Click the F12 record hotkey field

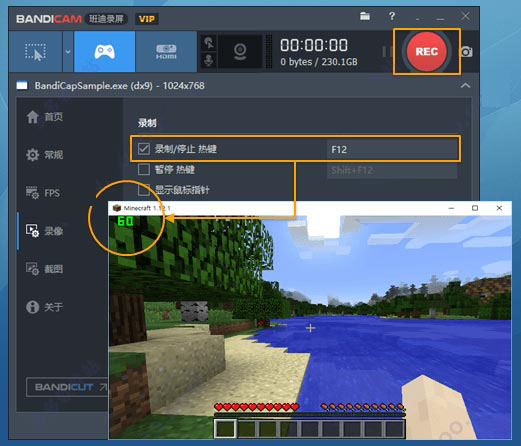[x=392, y=149]
